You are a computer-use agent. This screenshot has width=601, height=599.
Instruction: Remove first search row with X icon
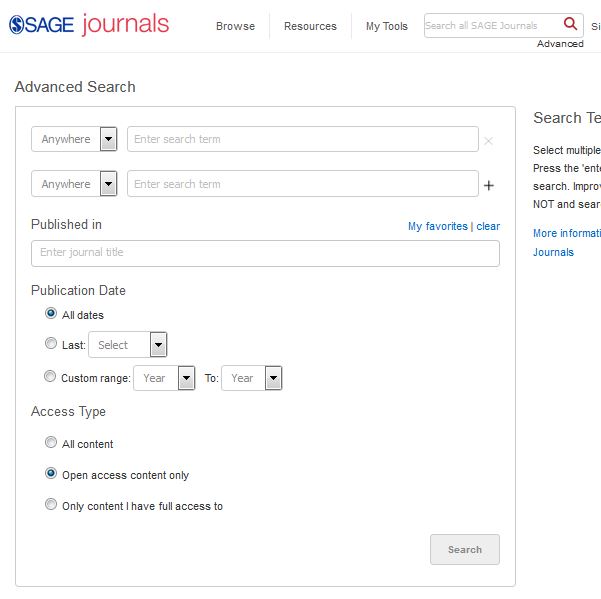[488, 141]
